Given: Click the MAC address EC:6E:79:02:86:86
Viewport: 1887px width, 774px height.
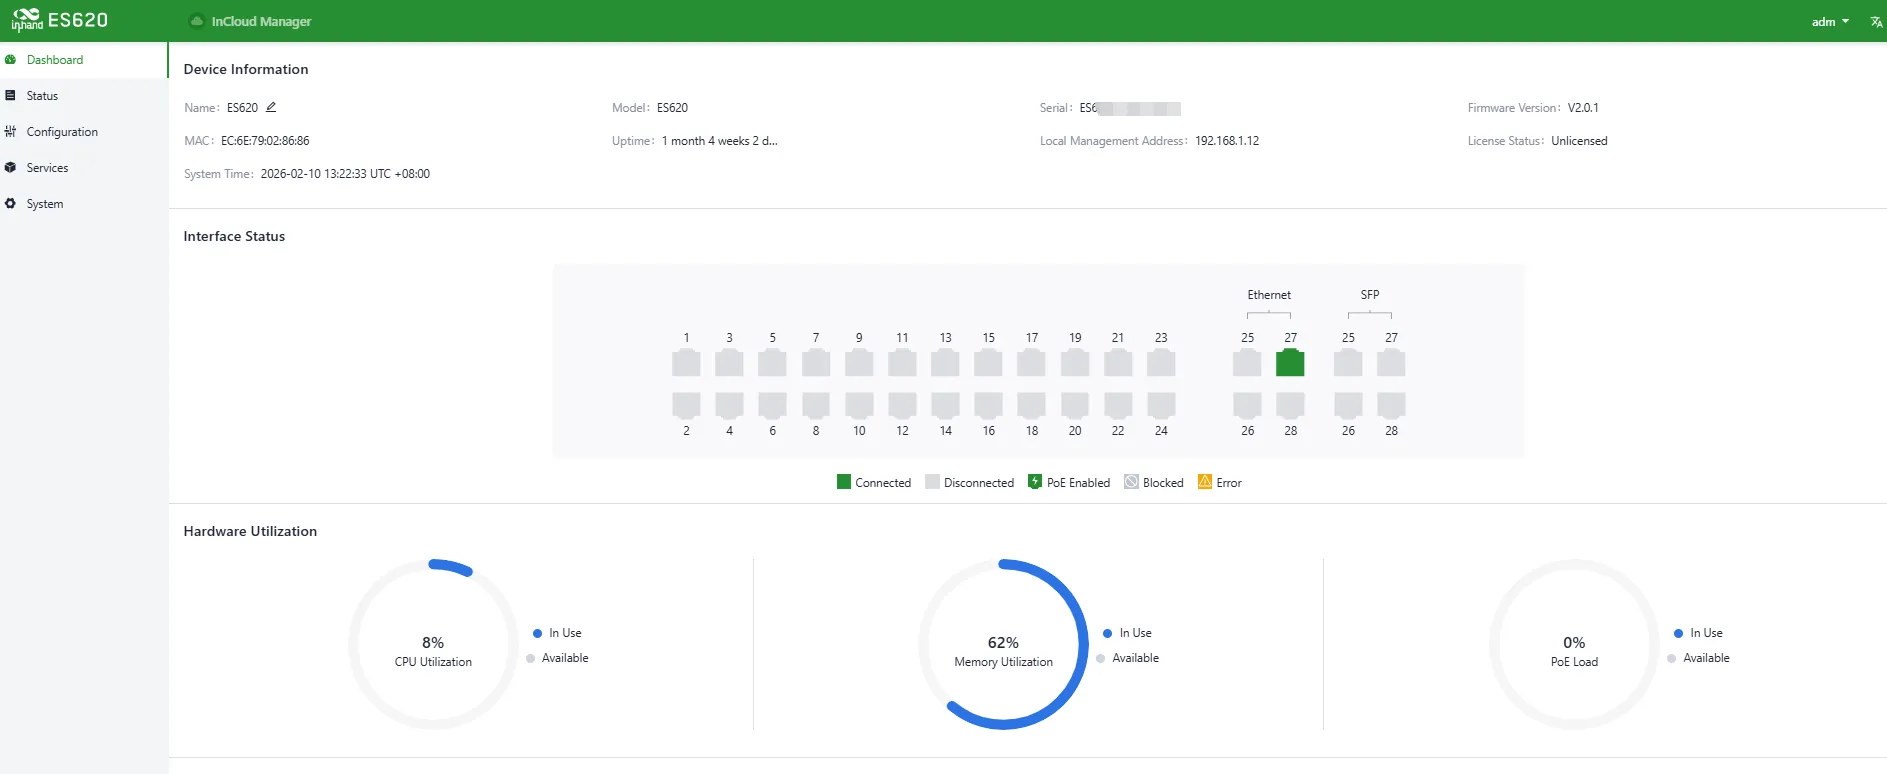Looking at the screenshot, I should click(265, 141).
